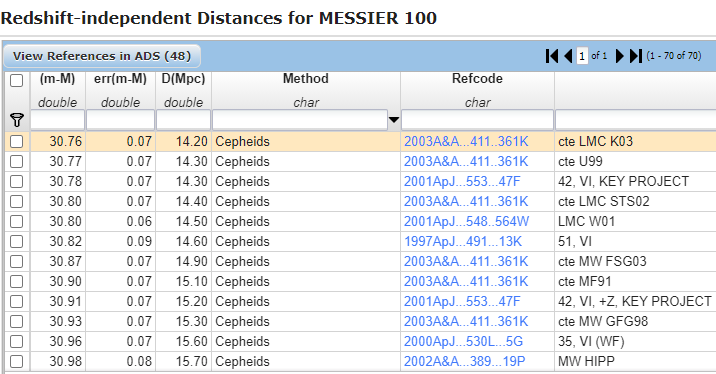
Task: Select checkbox for cte MW FSG03 row
Action: point(16,262)
